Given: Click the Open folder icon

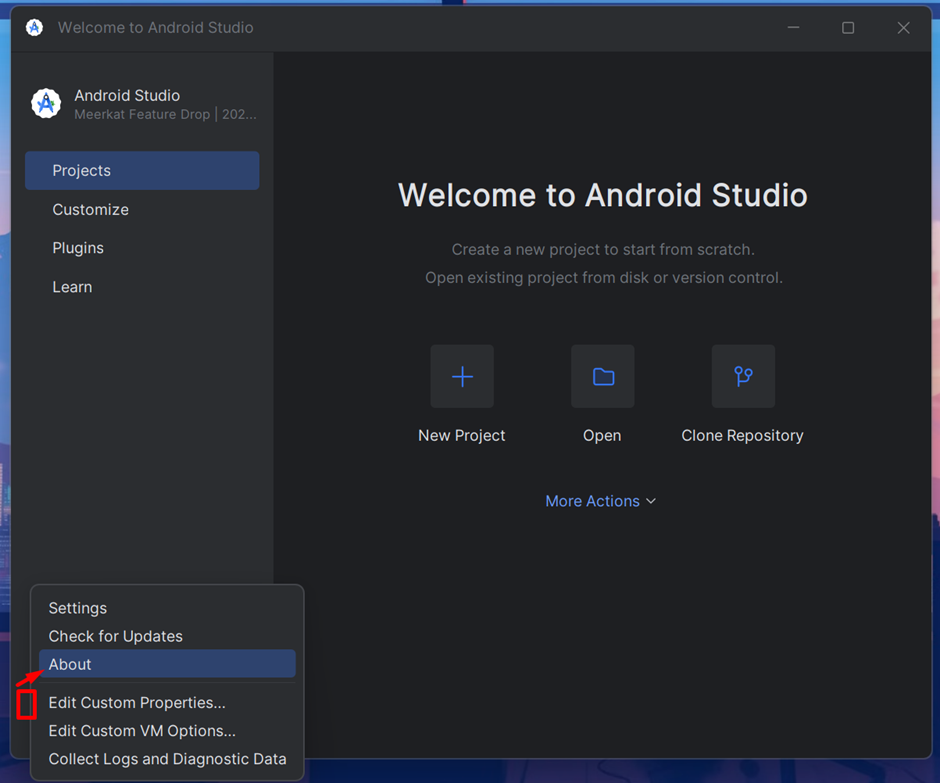Looking at the screenshot, I should coord(602,377).
